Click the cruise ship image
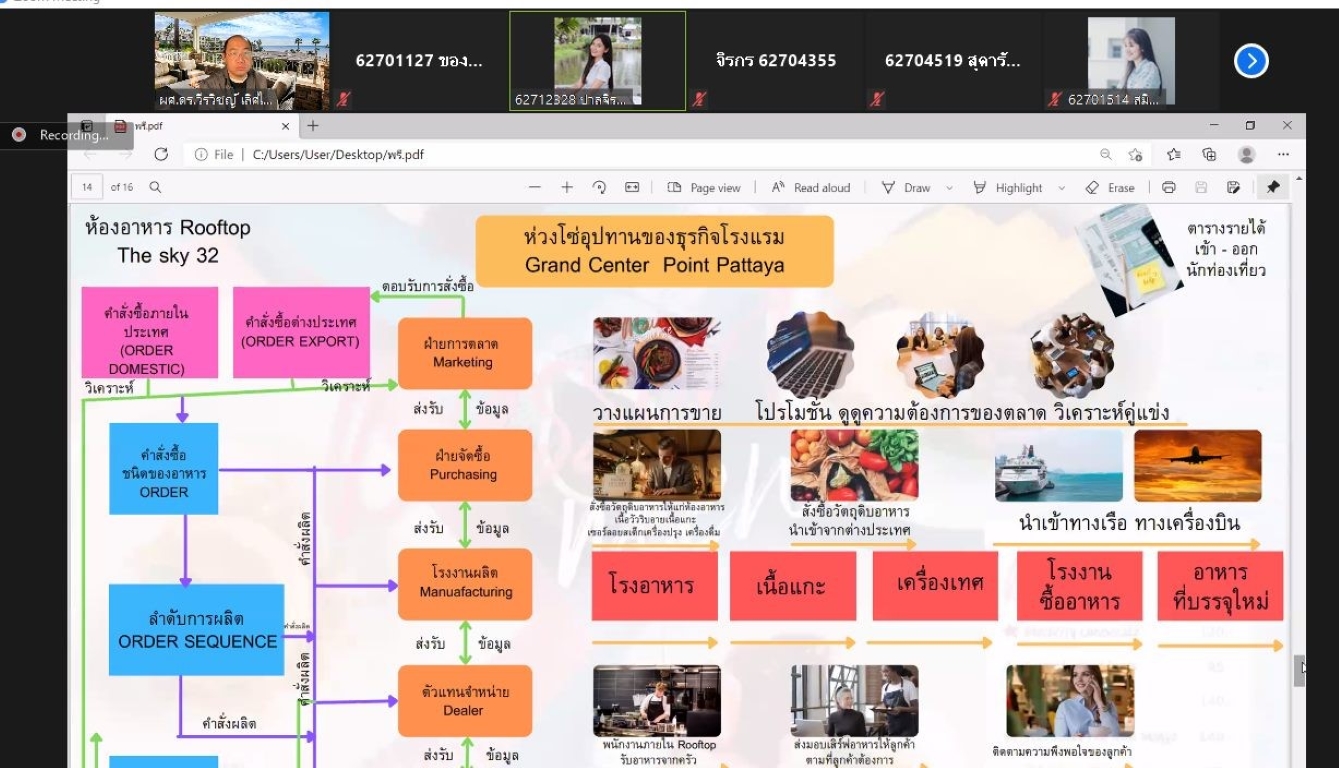 pyautogui.click(x=1059, y=466)
